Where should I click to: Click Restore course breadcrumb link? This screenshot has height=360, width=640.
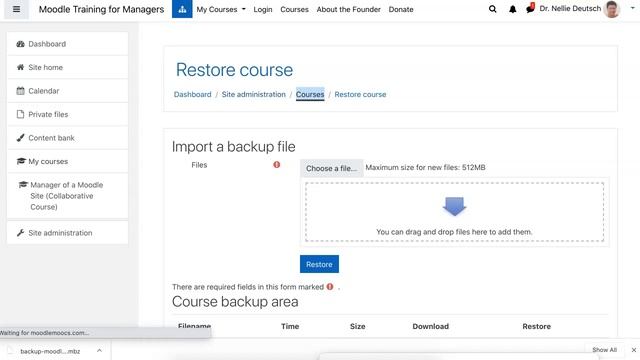tap(360, 94)
